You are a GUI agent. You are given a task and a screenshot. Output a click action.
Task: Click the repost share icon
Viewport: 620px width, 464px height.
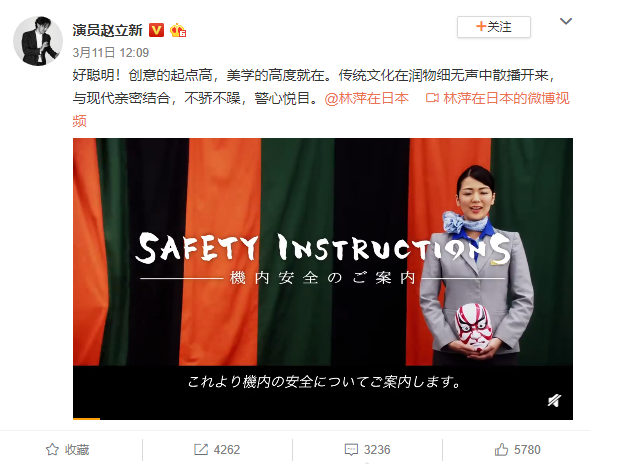click(x=200, y=449)
